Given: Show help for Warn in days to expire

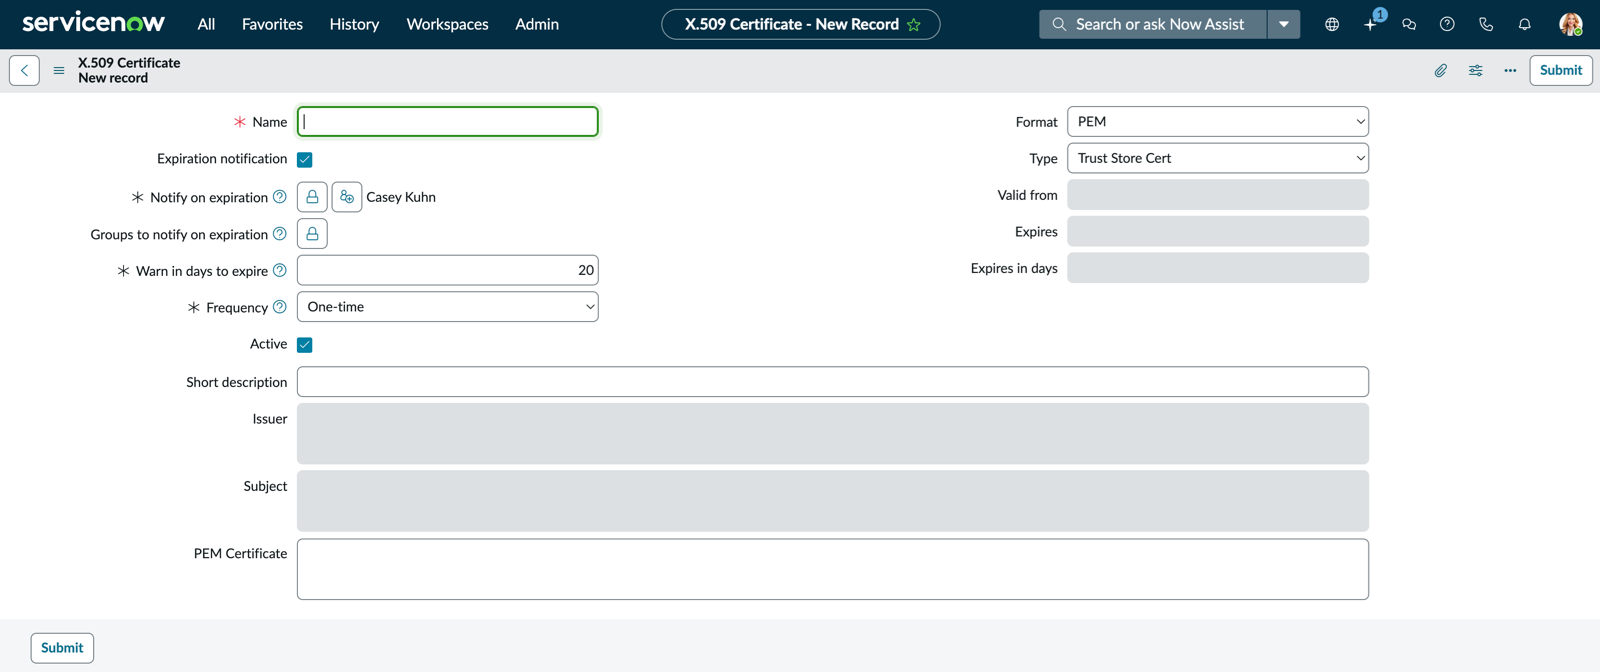Looking at the screenshot, I should [280, 270].
